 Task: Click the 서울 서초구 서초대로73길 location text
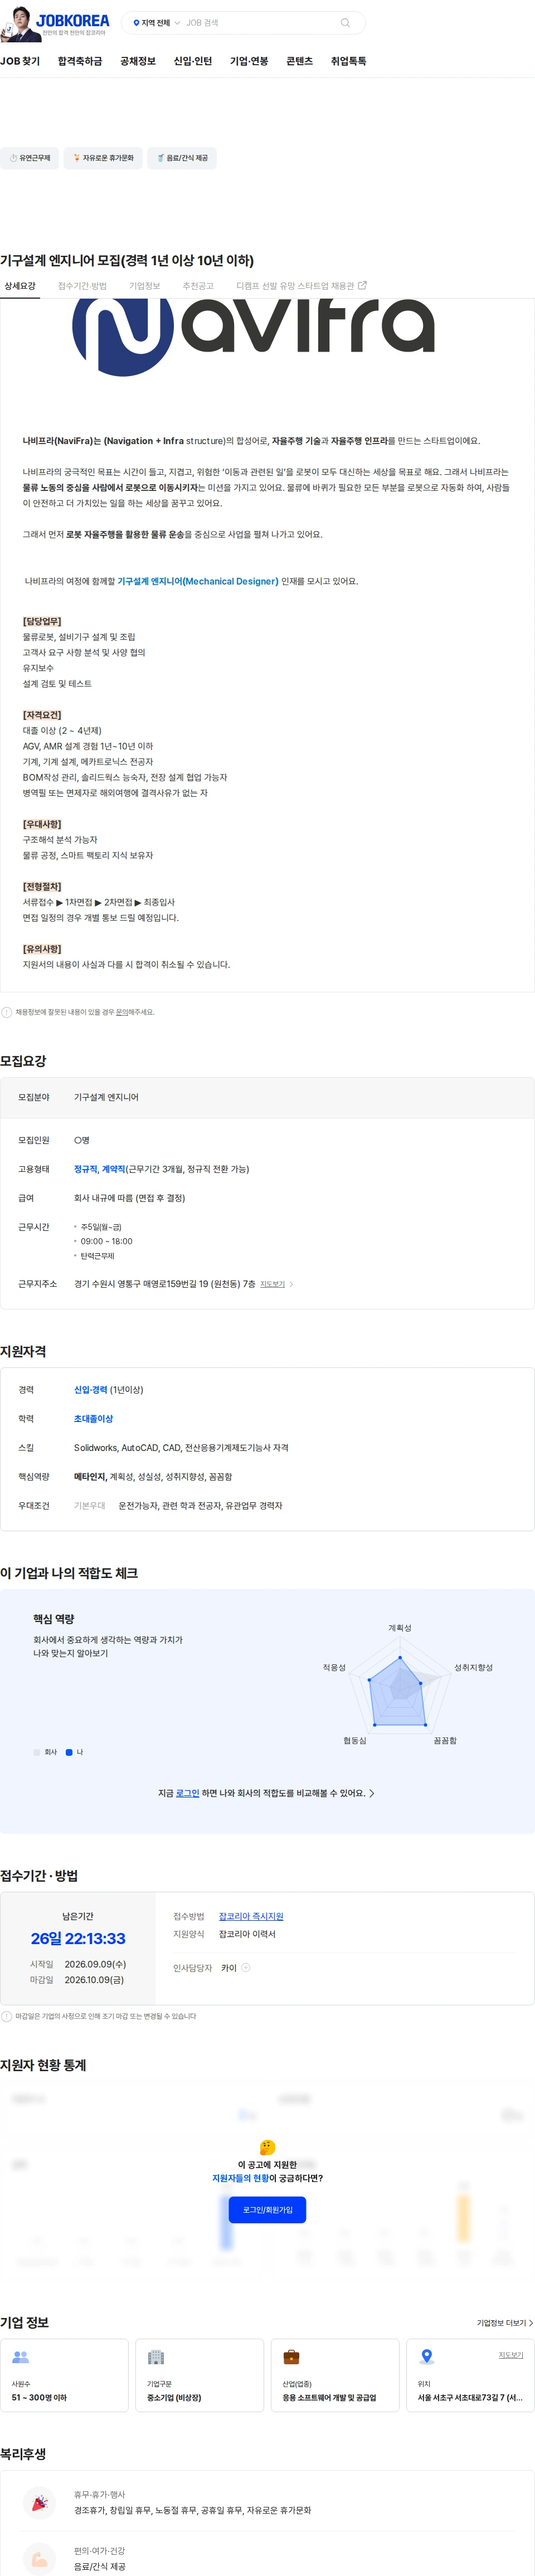(x=470, y=2397)
